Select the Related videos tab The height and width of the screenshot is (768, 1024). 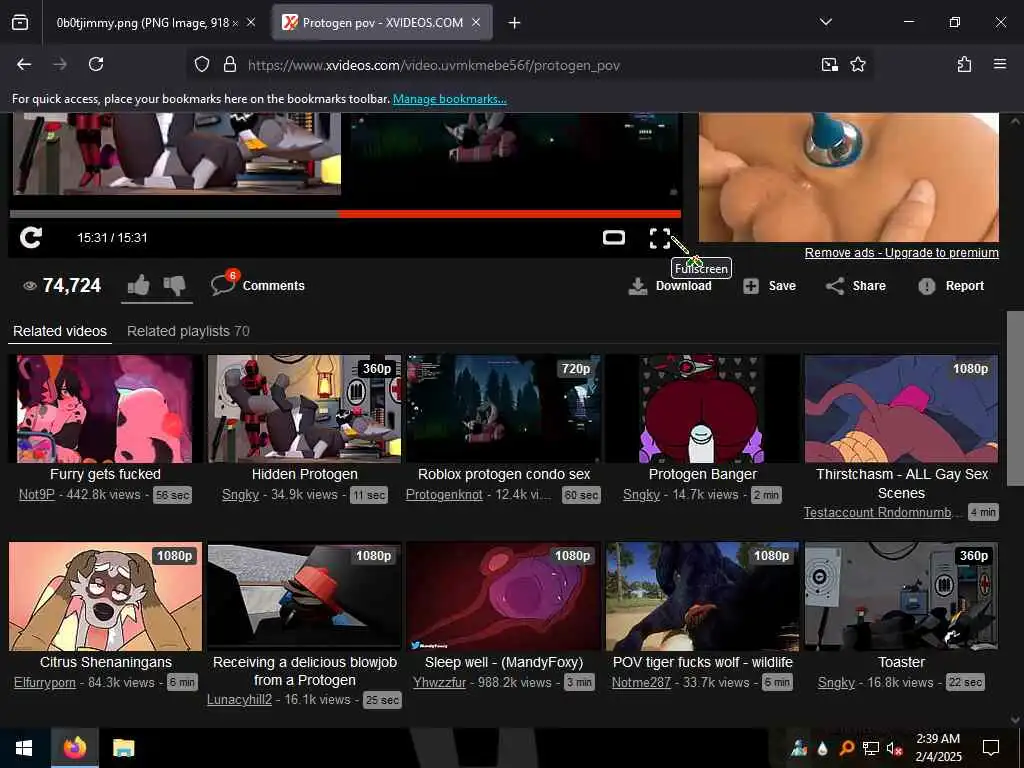[60, 331]
